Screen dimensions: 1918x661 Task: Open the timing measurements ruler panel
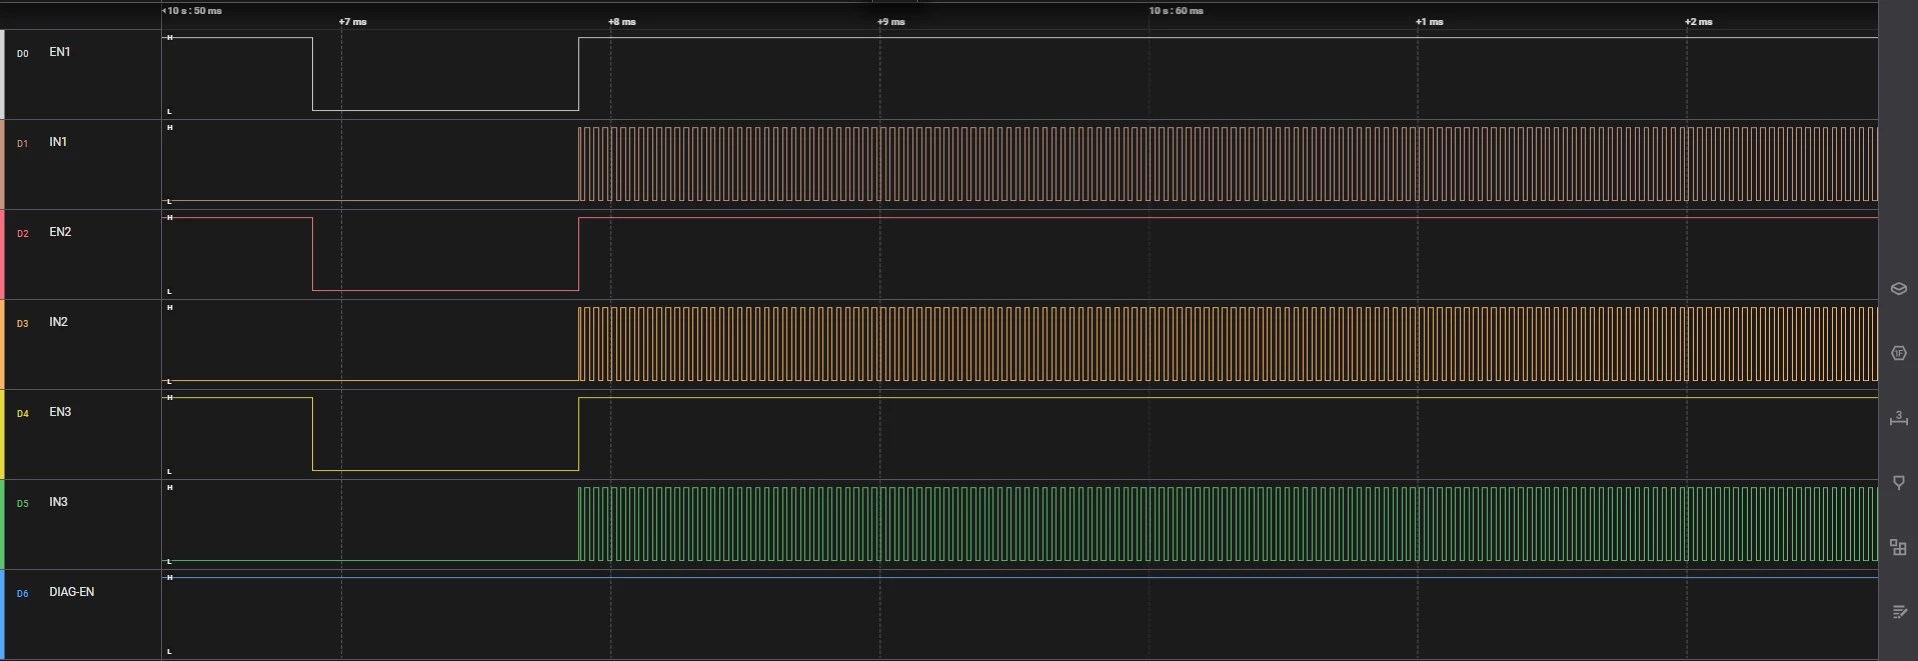click(1898, 418)
